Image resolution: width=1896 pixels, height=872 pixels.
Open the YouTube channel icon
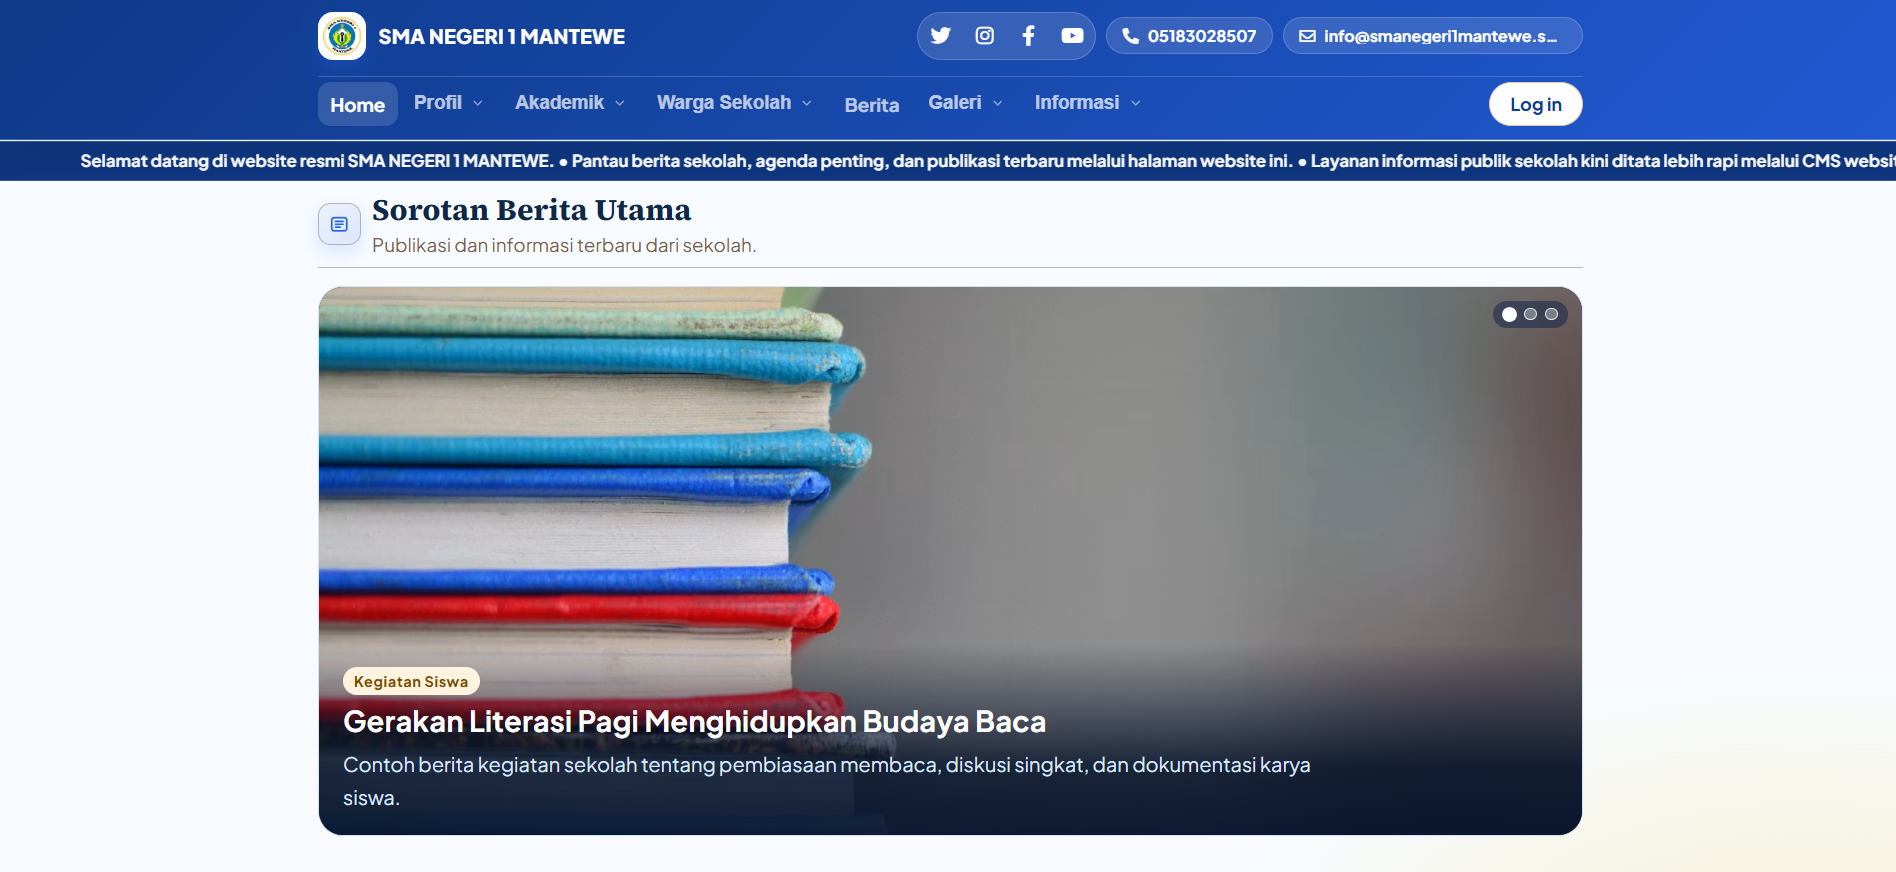tap(1072, 36)
